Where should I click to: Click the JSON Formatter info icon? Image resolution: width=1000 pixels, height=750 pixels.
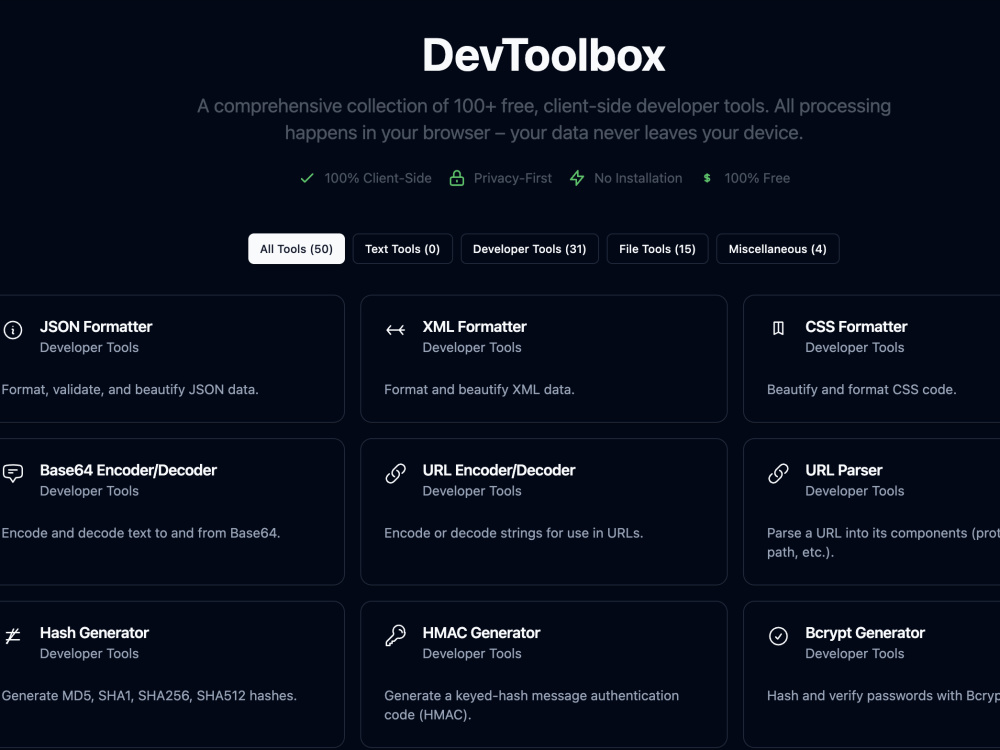[13, 330]
